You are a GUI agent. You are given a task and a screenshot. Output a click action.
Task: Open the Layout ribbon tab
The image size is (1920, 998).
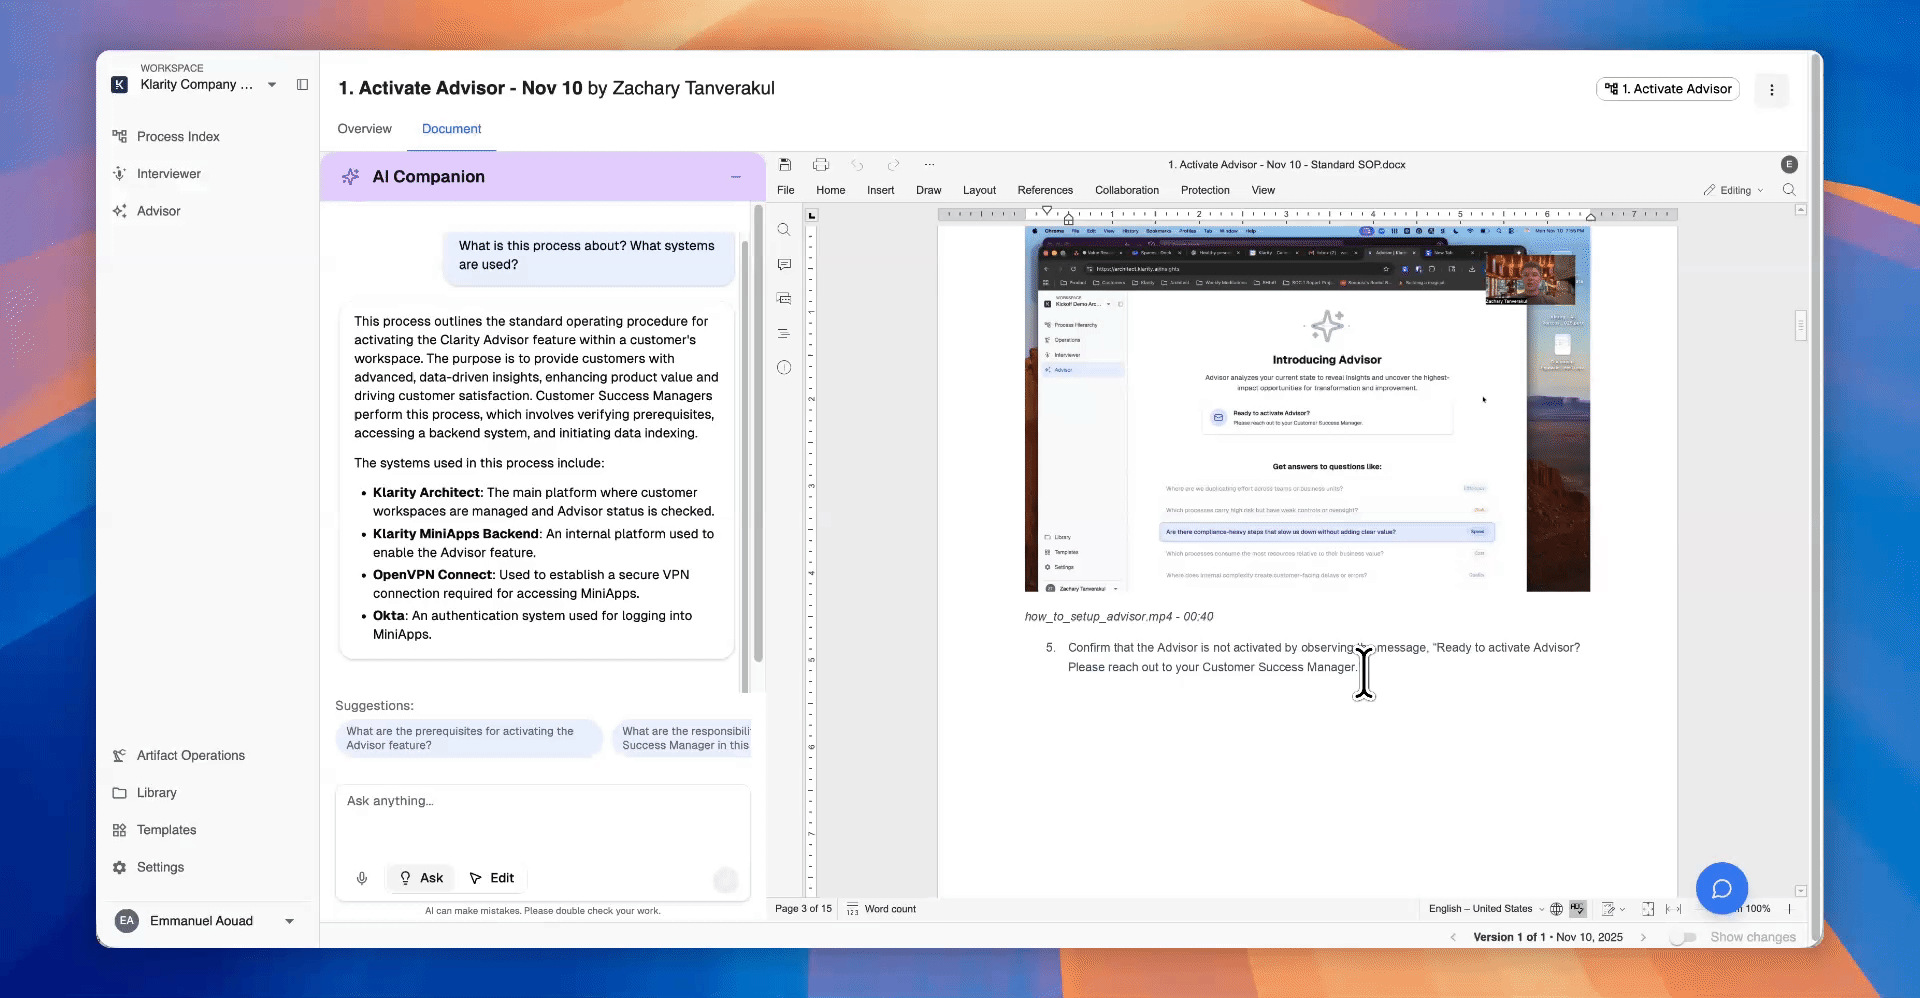click(979, 190)
